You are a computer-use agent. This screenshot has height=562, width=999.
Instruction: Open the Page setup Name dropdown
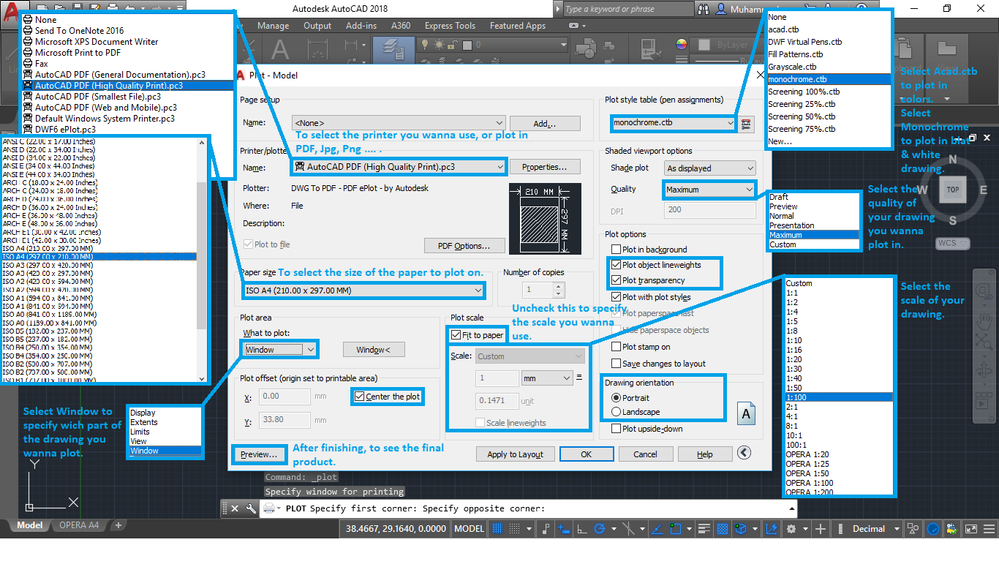click(x=399, y=123)
